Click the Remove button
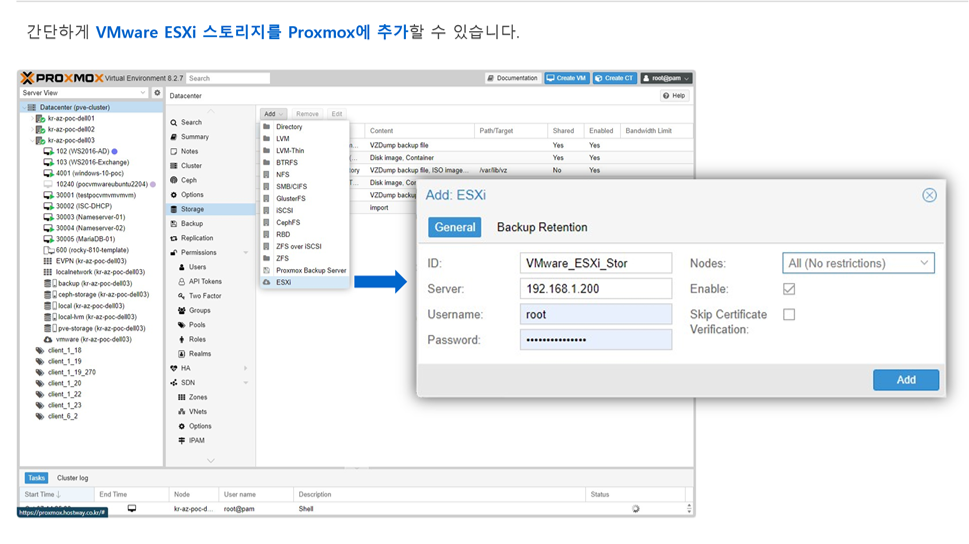Viewport: 969px width, 544px height. point(307,114)
